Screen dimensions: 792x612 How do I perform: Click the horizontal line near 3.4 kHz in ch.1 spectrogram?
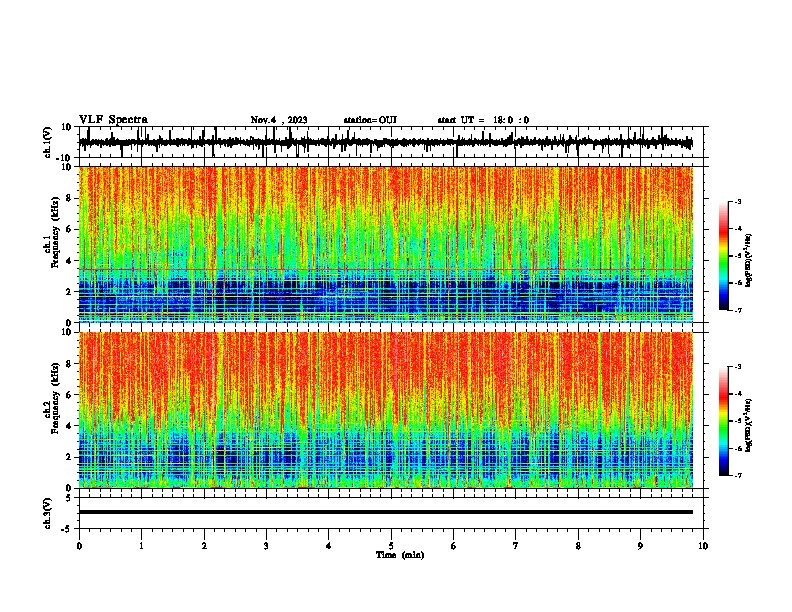(x=386, y=270)
